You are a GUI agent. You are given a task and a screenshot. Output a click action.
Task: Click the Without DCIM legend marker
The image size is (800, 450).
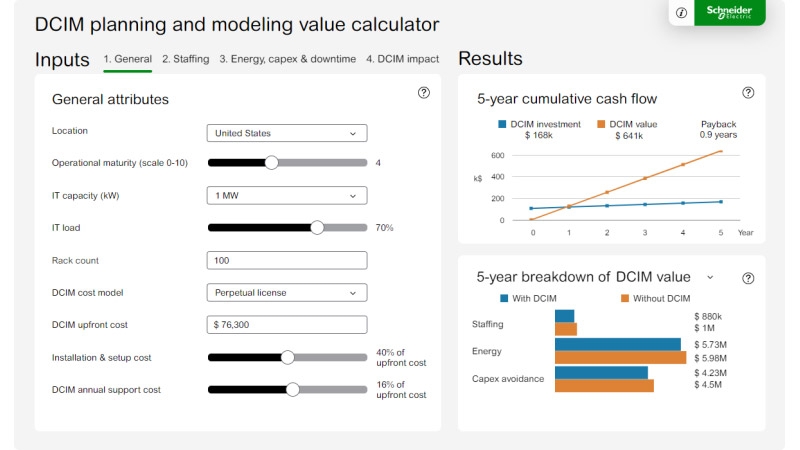625,298
